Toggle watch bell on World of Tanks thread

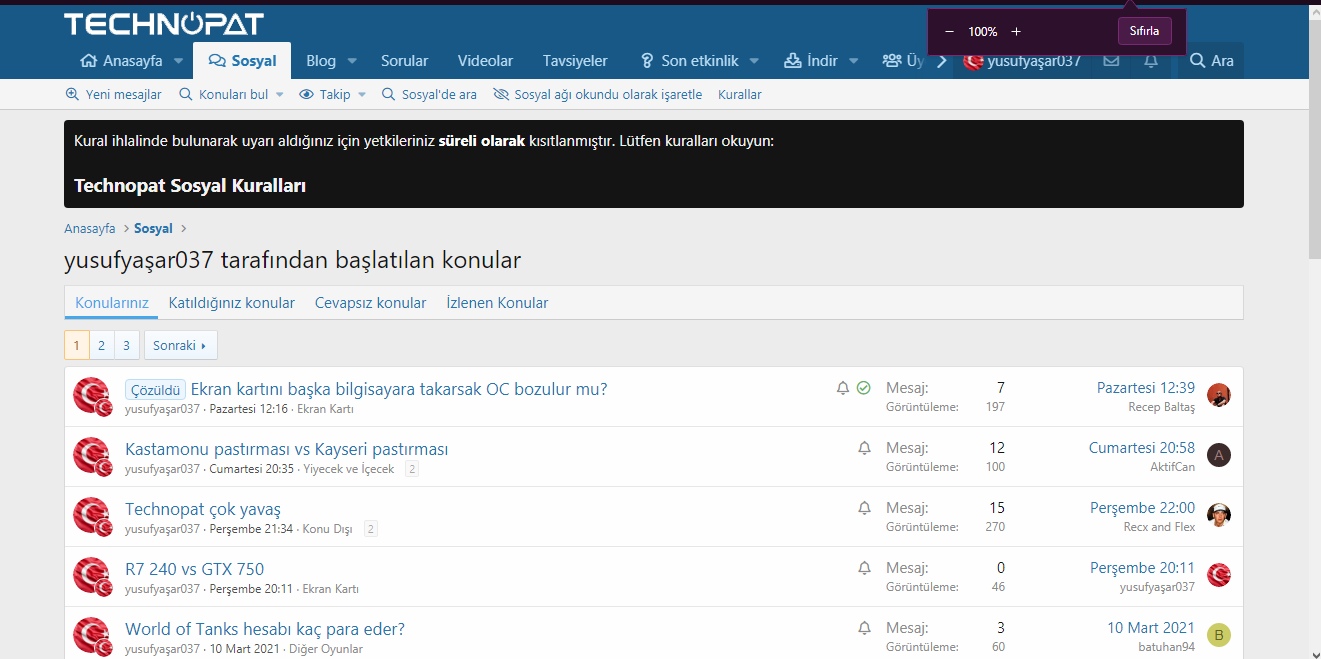click(x=864, y=628)
